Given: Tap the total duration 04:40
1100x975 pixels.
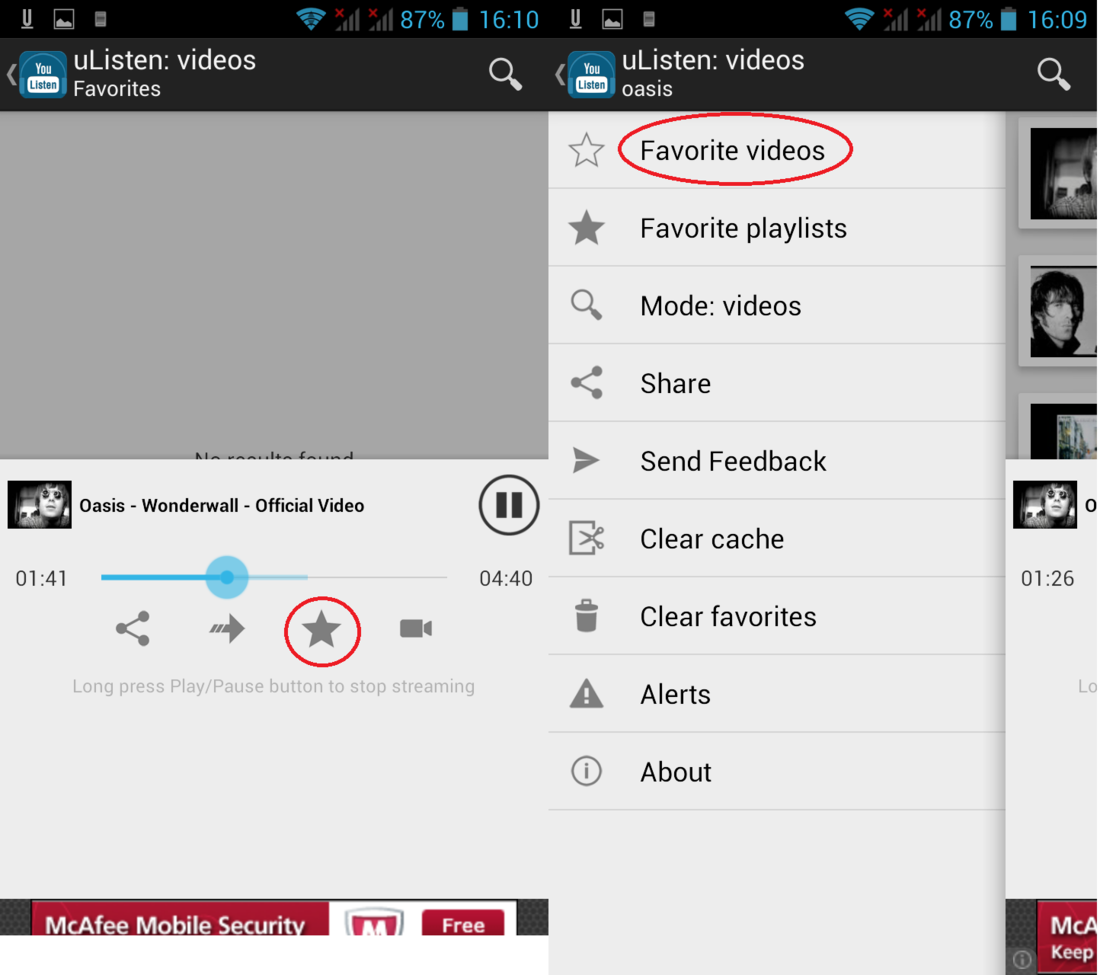Looking at the screenshot, I should (506, 579).
